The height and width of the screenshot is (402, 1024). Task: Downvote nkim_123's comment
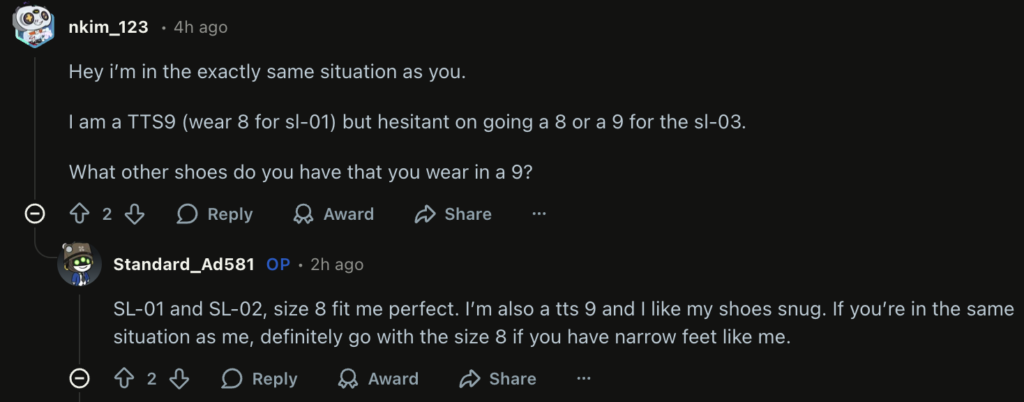(x=136, y=214)
